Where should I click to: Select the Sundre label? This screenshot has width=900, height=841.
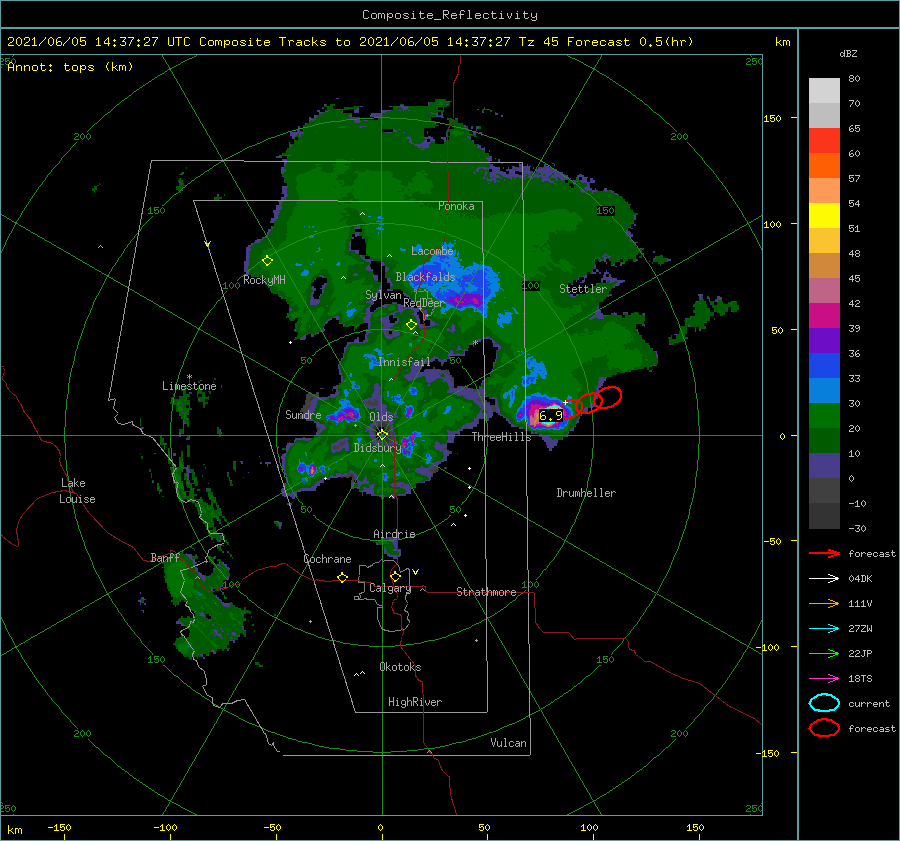pyautogui.click(x=303, y=414)
